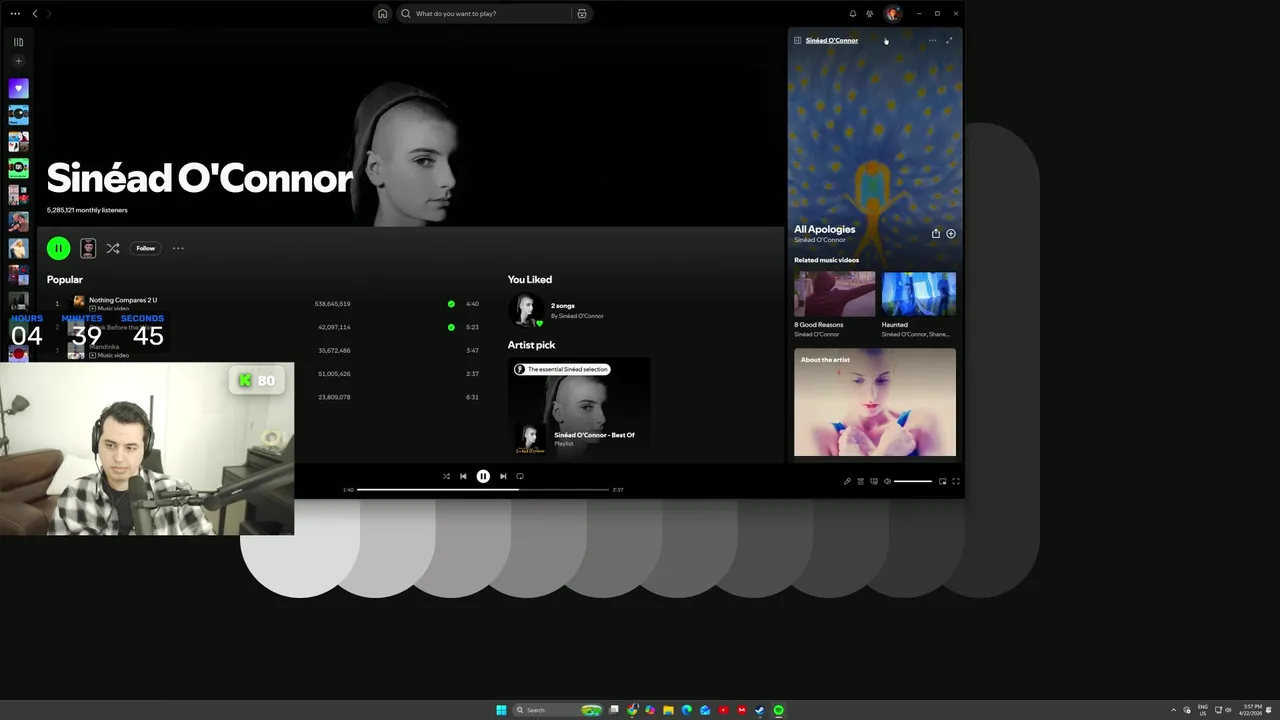The height and width of the screenshot is (720, 1280).
Task: Expand the Now Playing view
Action: [x=949, y=40]
